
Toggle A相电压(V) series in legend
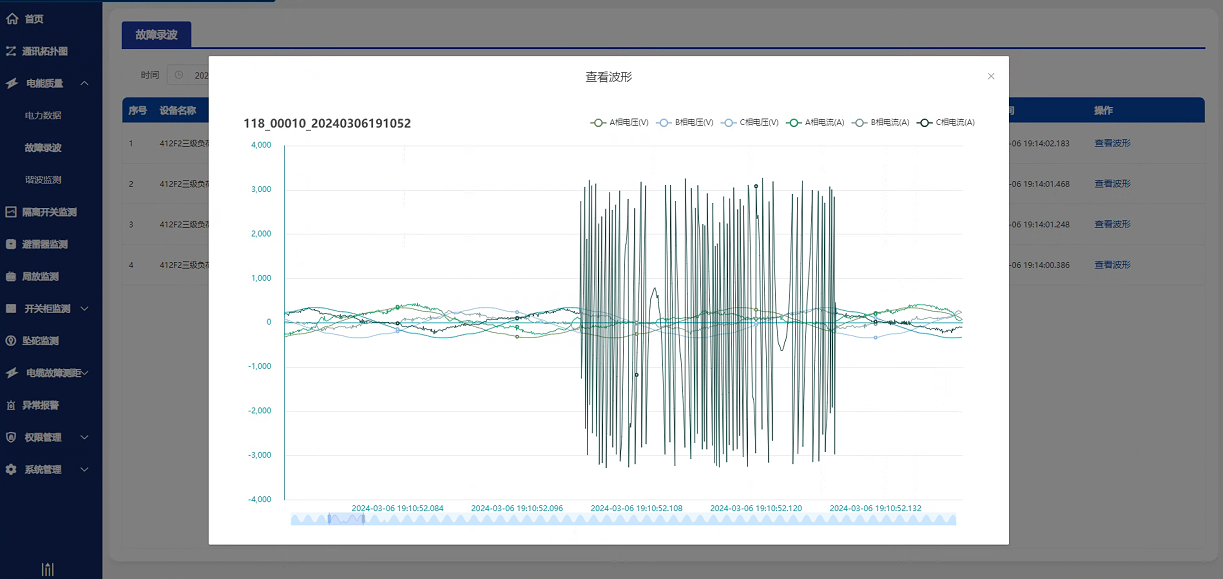(x=620, y=123)
